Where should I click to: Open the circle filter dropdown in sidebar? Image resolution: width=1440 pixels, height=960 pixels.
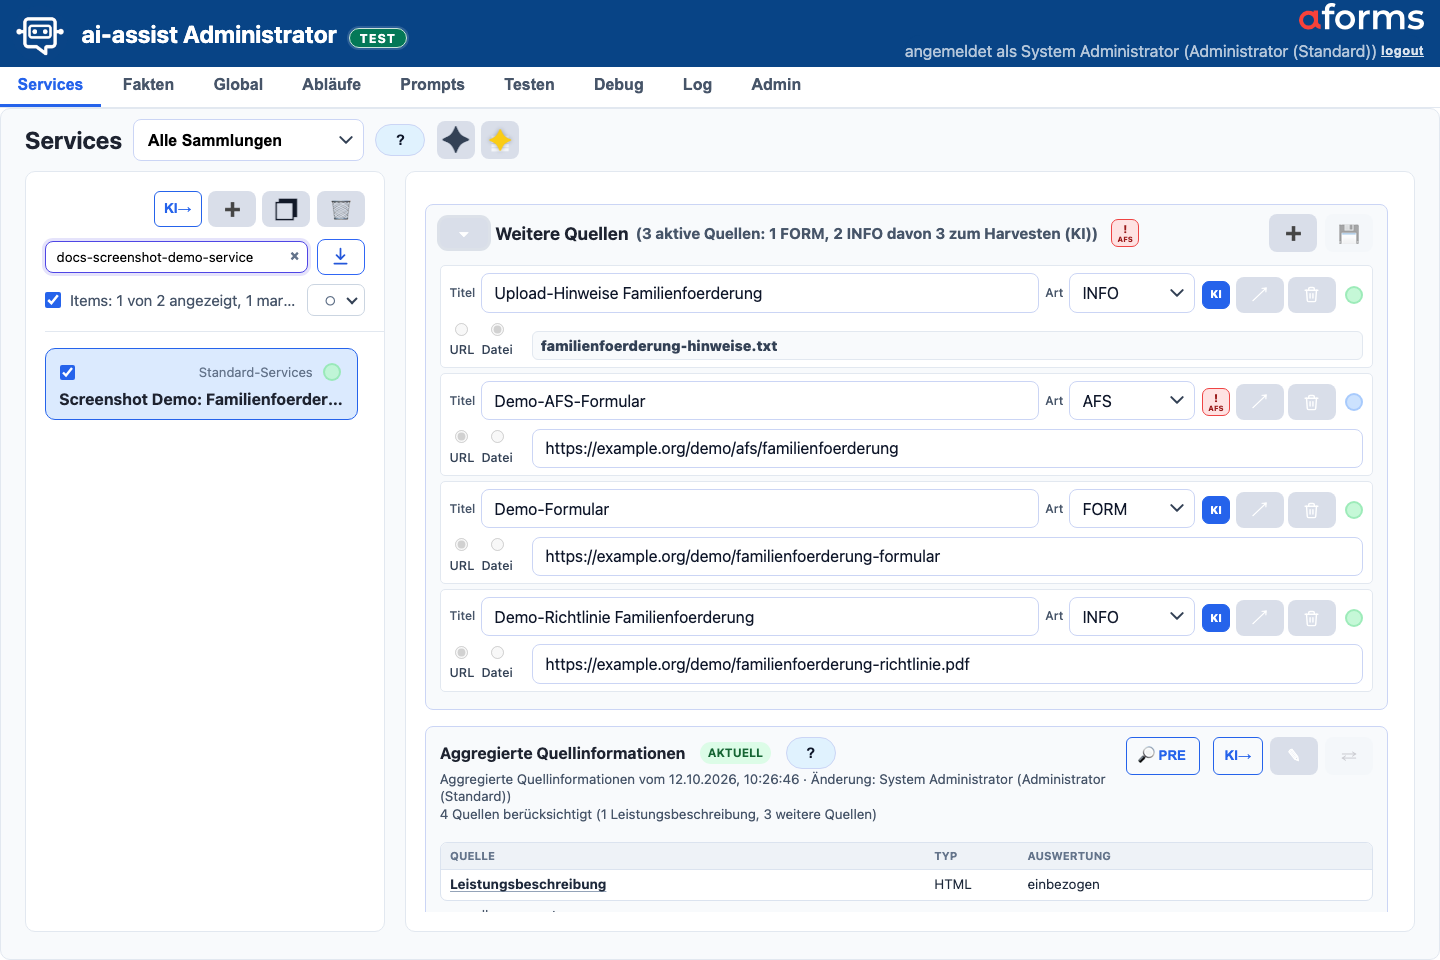click(x=336, y=300)
